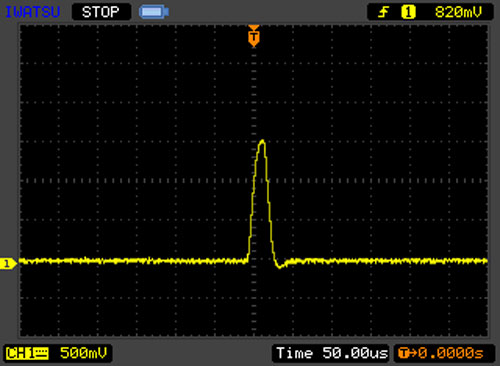Click the trigger info box top right
This screenshot has width=500, height=366.
pyautogui.click(x=430, y=12)
